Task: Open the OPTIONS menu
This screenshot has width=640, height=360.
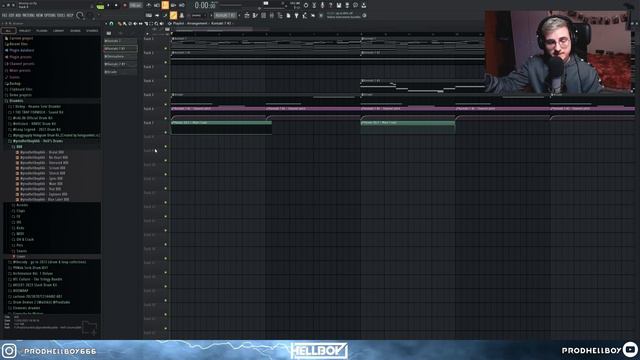Action: tap(50, 15)
